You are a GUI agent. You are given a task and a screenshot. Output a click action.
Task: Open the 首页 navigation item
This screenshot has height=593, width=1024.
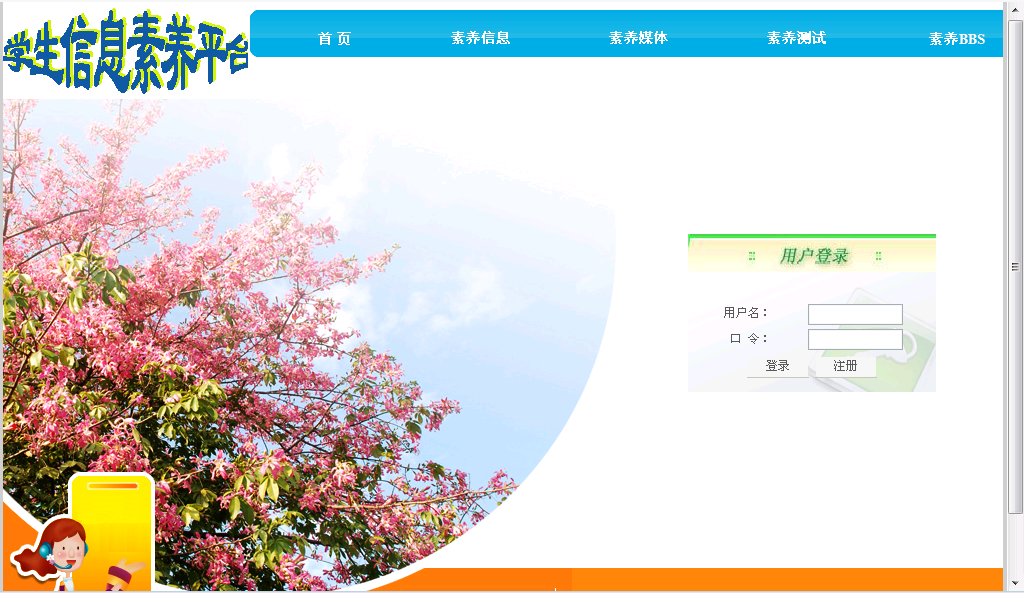point(334,38)
